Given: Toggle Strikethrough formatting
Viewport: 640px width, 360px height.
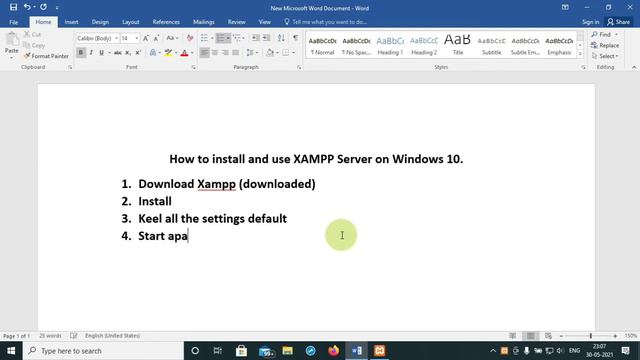Looking at the screenshot, I should 118,53.
